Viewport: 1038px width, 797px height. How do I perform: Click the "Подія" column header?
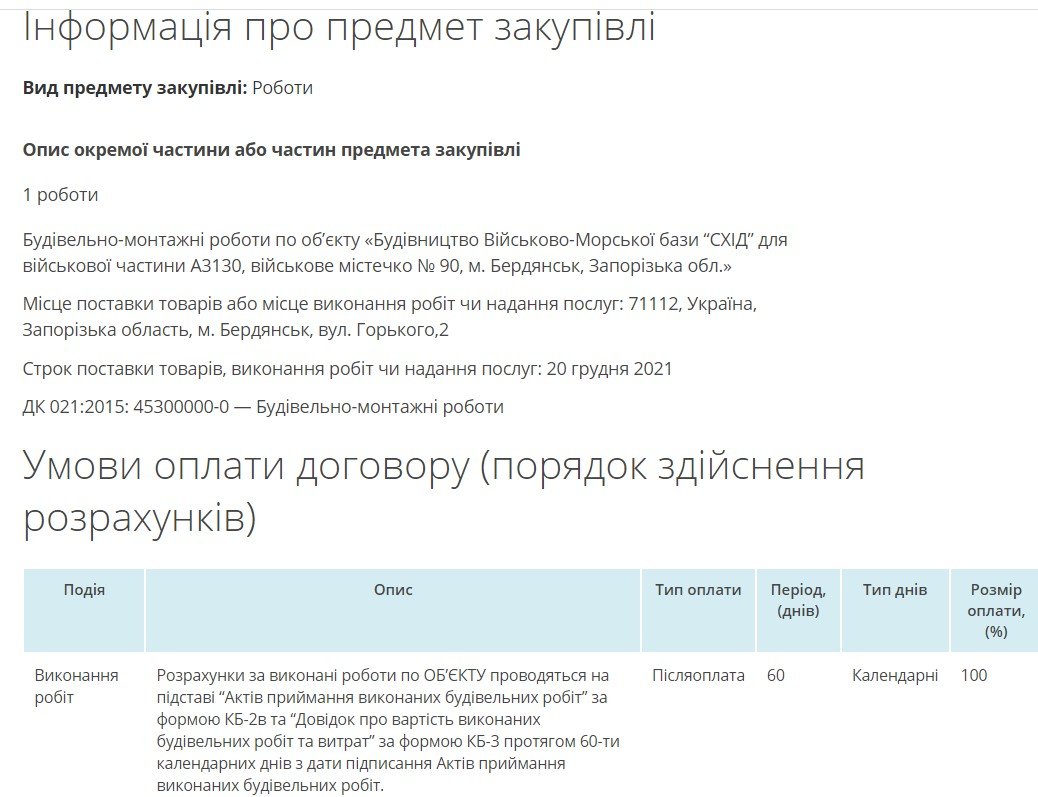click(x=84, y=590)
